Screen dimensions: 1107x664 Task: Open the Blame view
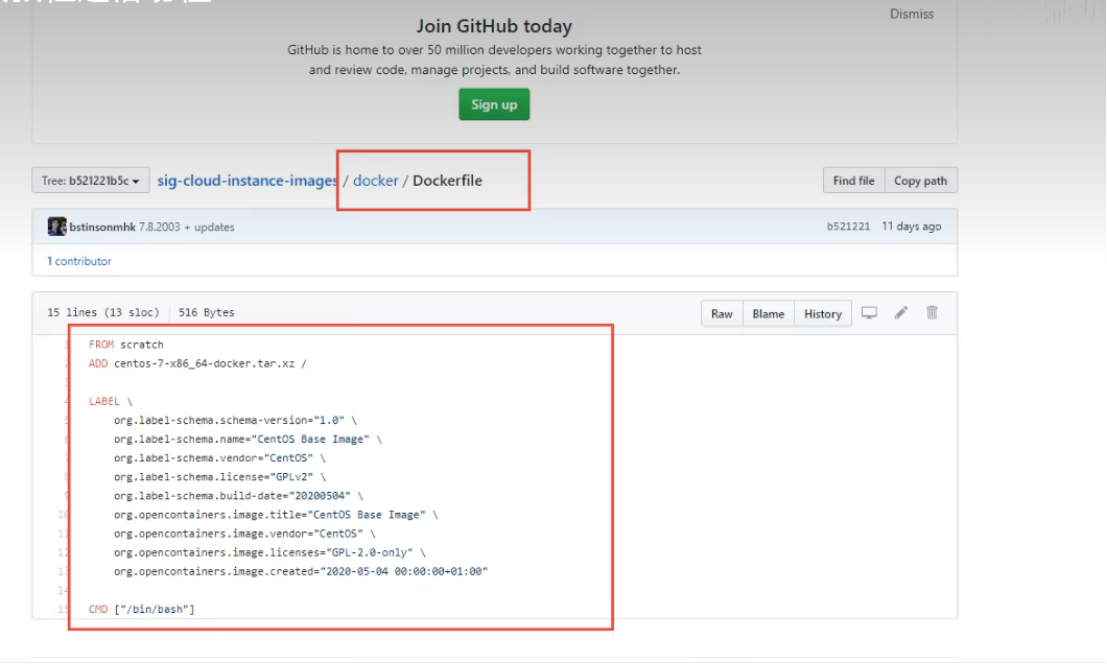coord(768,314)
